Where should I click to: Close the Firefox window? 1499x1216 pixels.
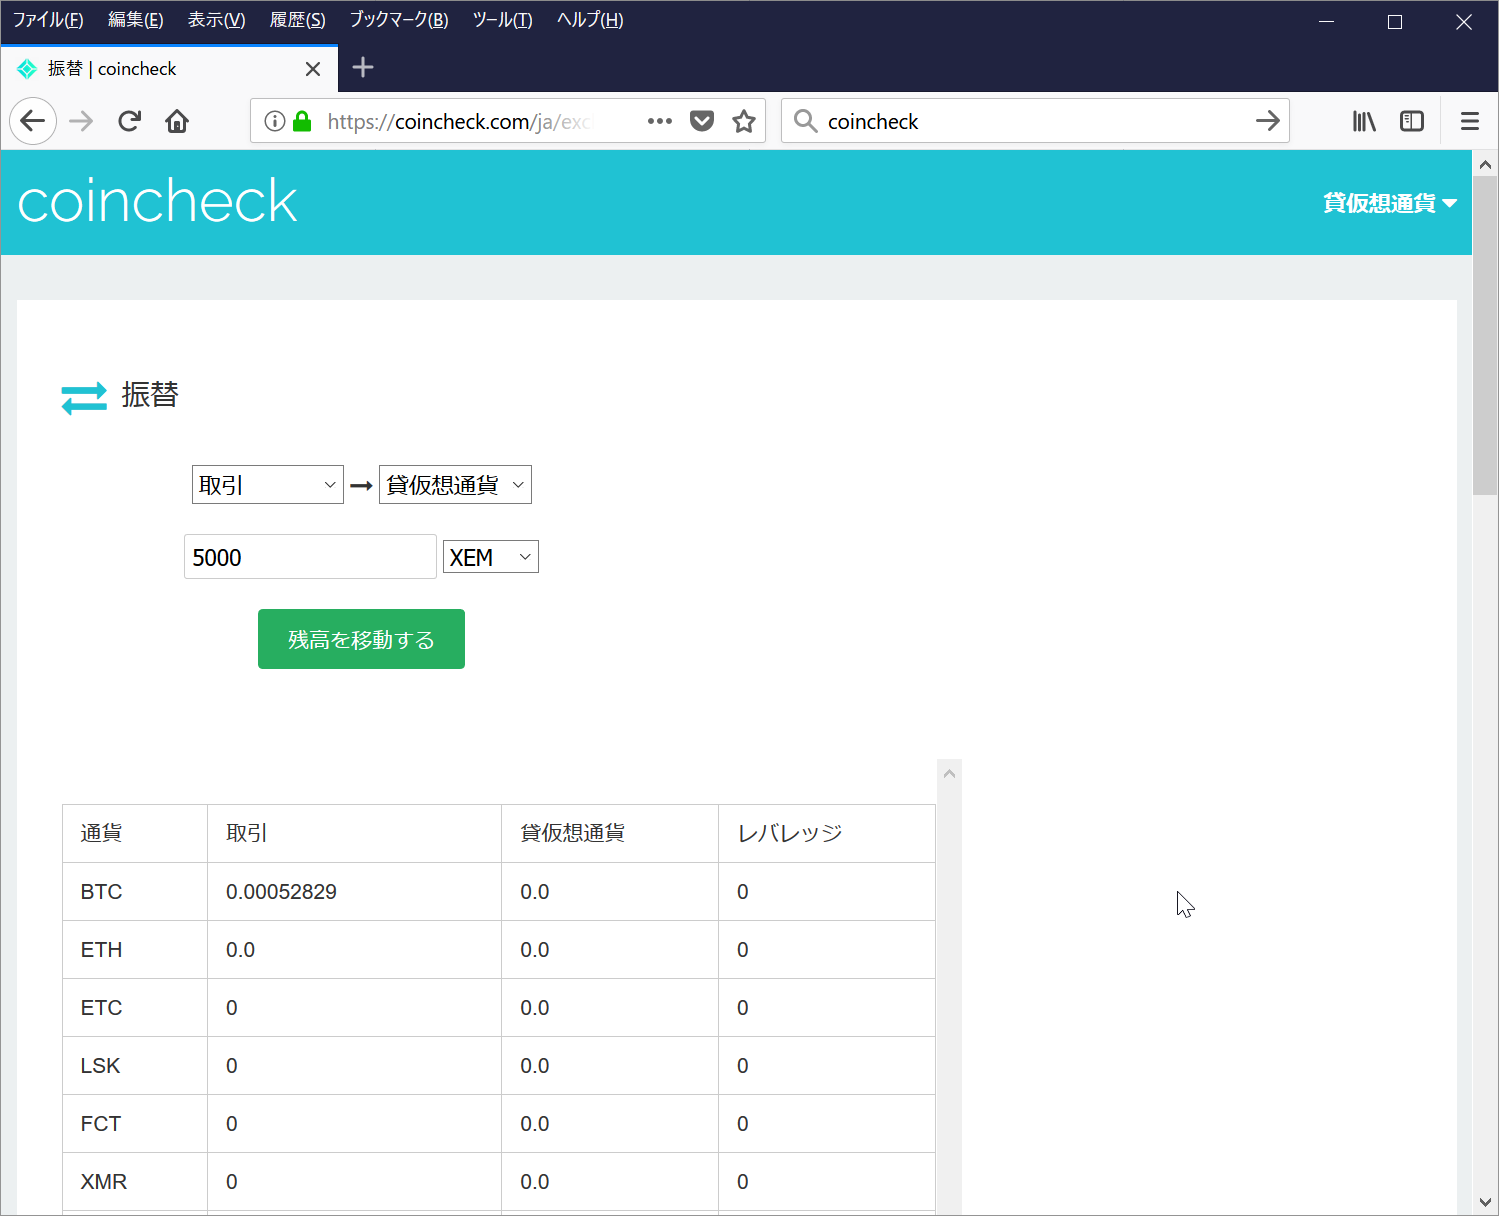(1464, 22)
